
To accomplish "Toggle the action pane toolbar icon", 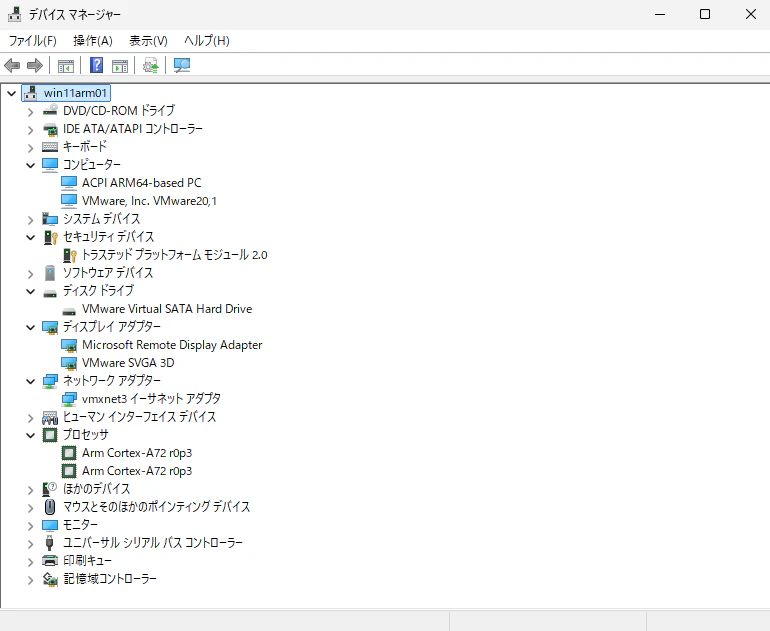I will click(120, 65).
